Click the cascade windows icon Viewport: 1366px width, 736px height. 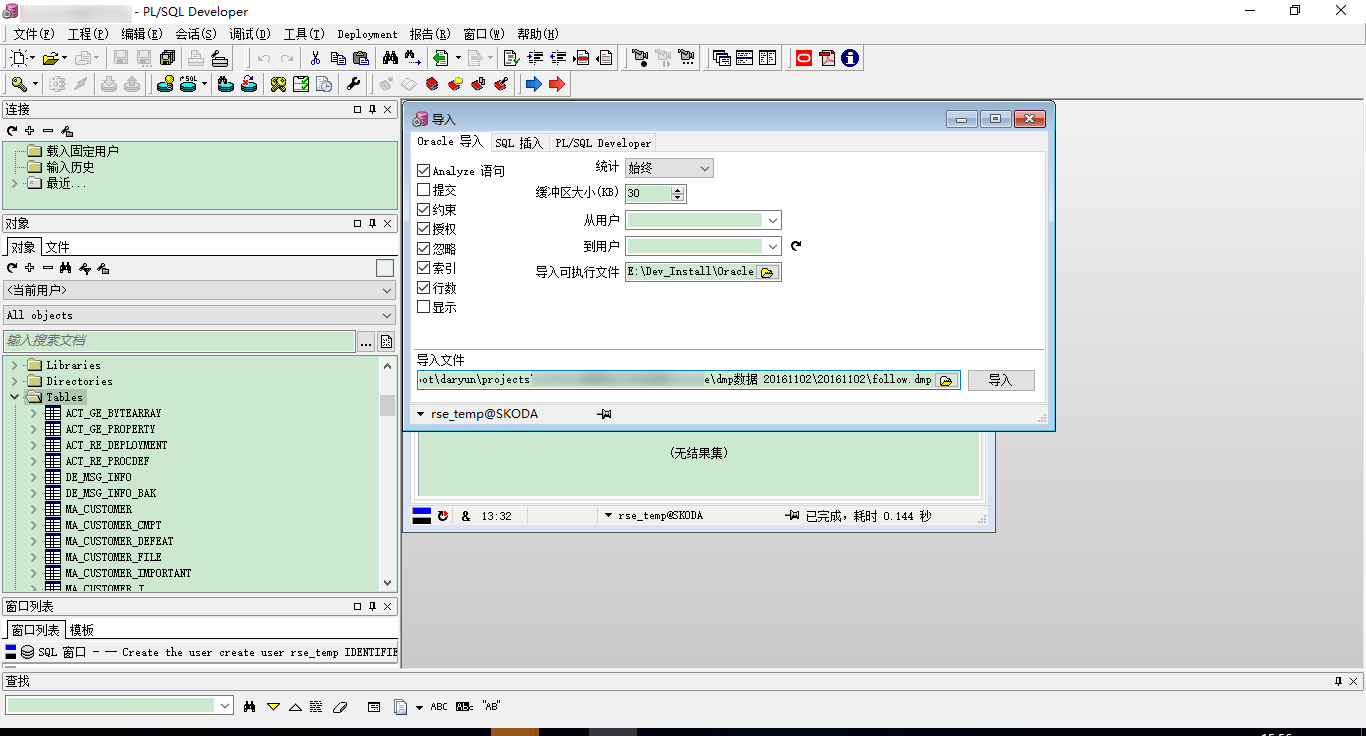[x=721, y=58]
